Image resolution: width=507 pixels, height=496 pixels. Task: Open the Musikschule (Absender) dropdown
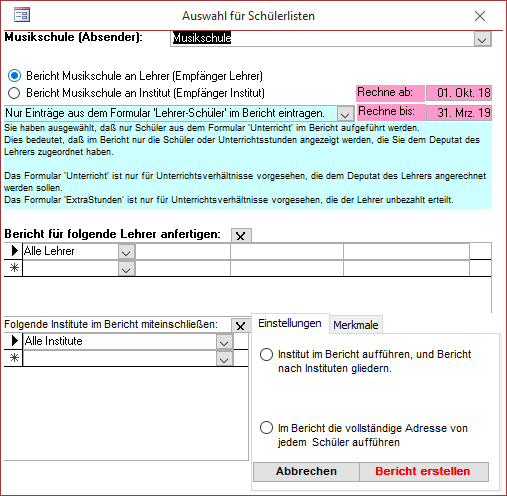(482, 39)
